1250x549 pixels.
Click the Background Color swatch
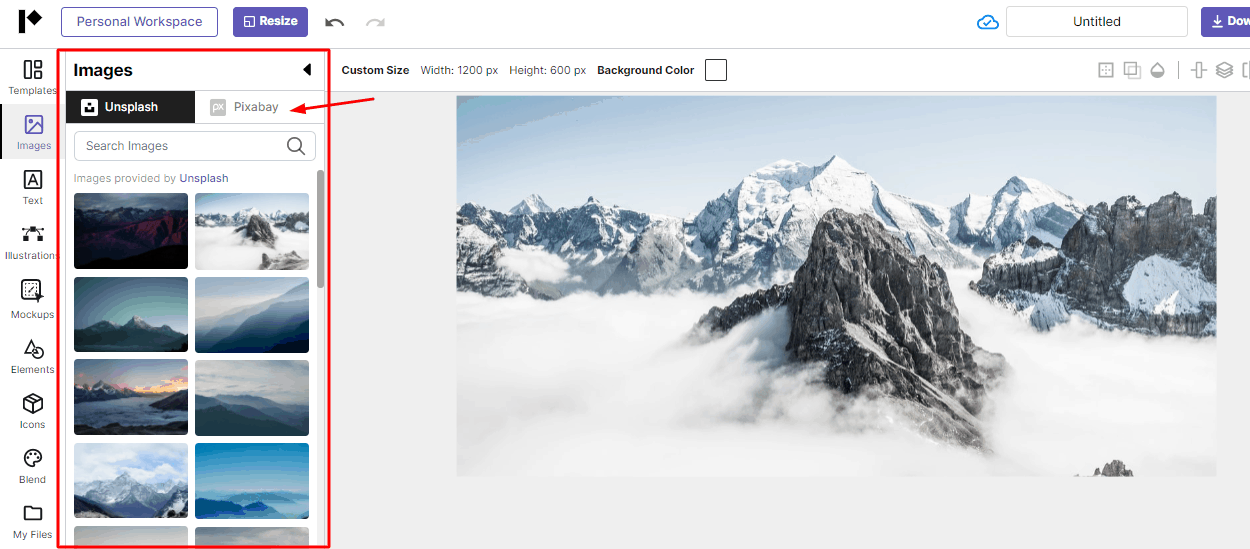click(x=715, y=70)
